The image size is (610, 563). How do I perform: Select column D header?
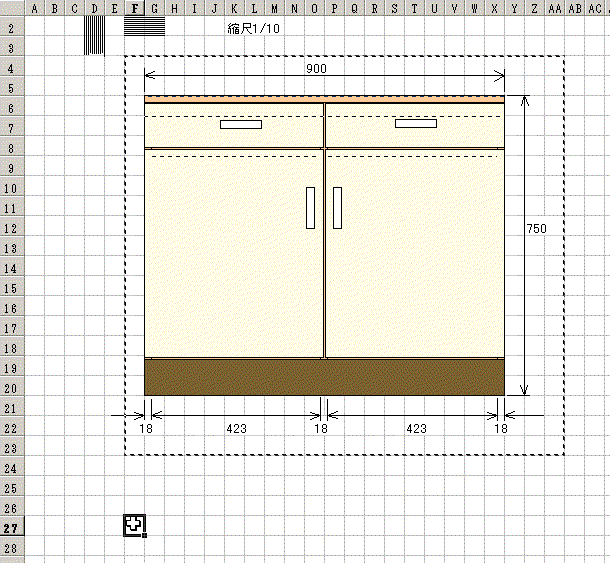point(95,8)
